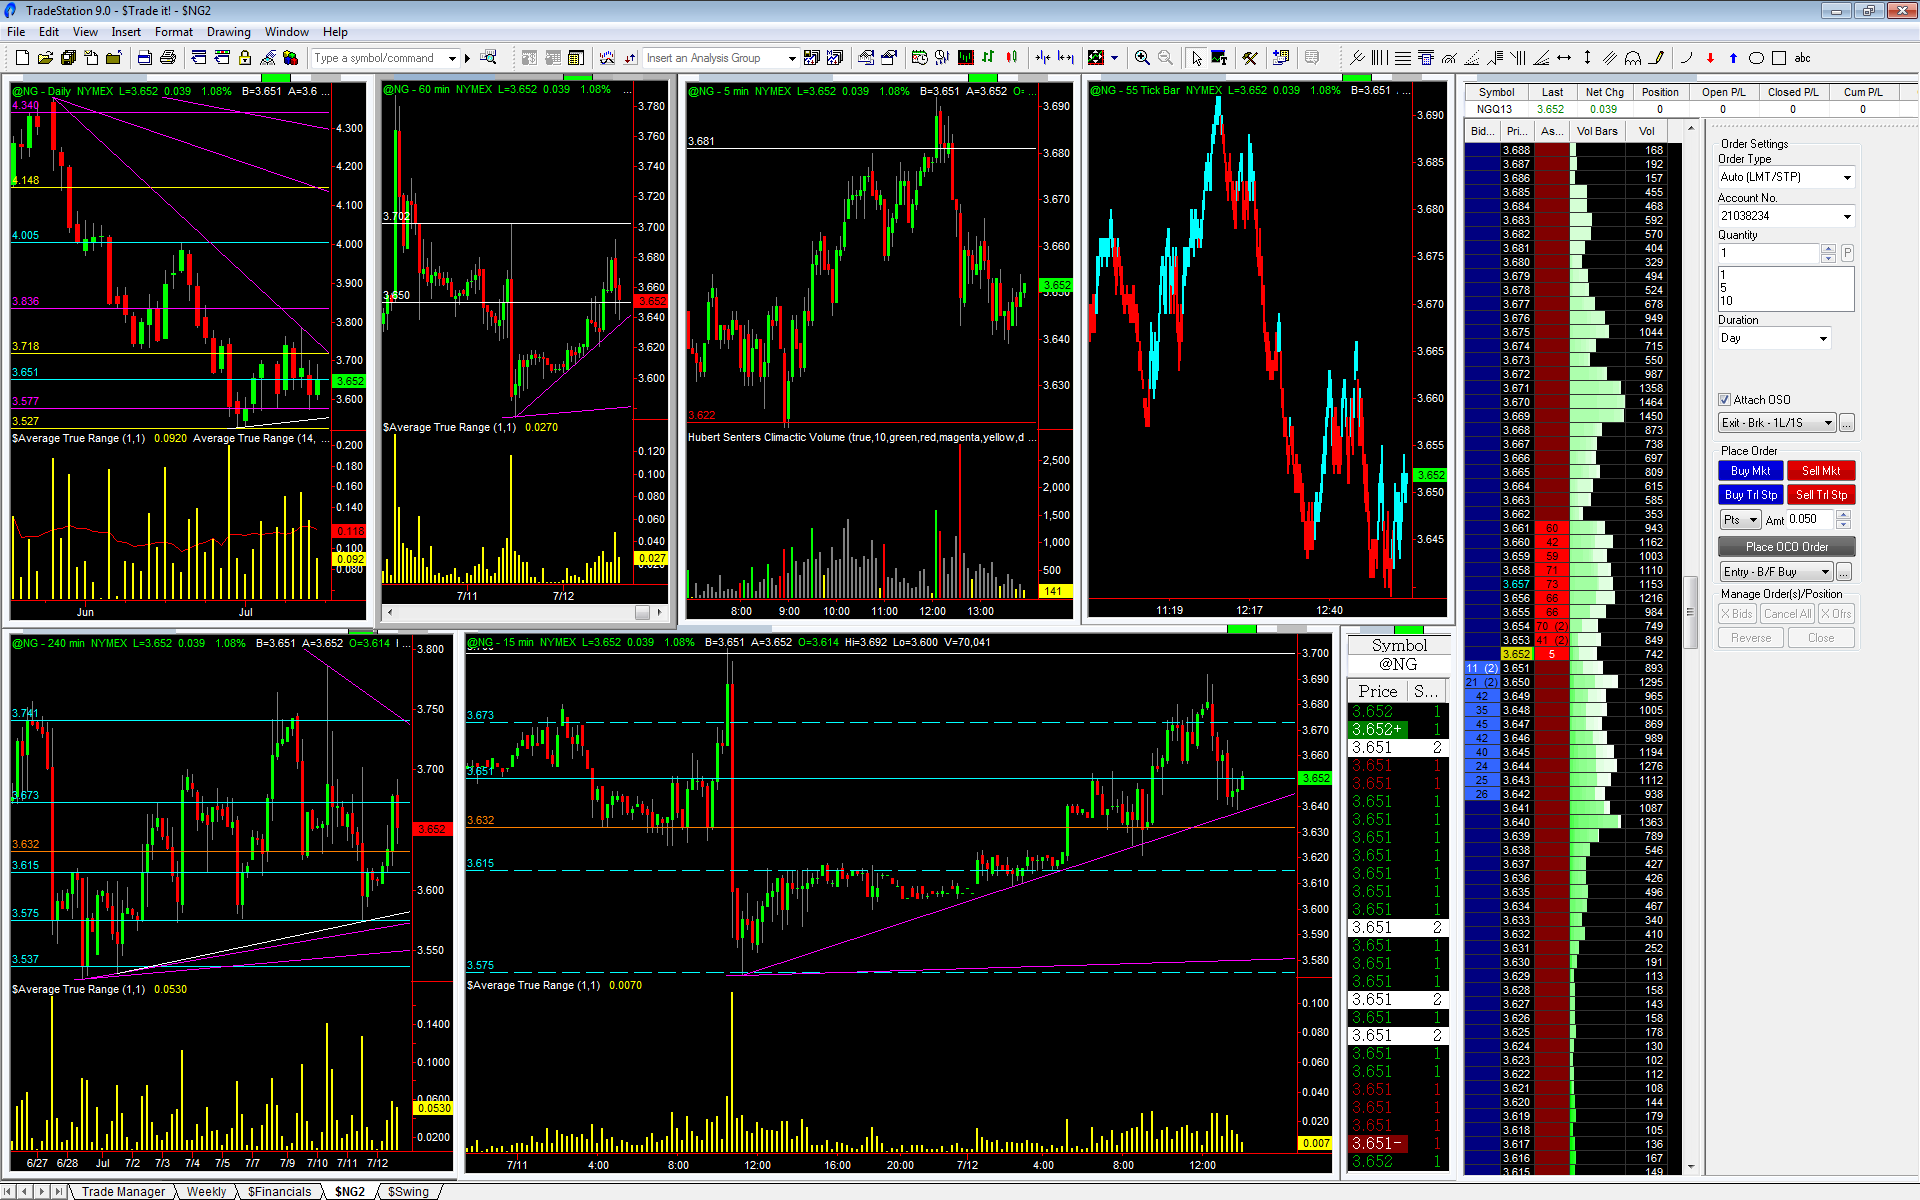Click the Open folder toolbar icon
The image size is (1920, 1200).
(45, 58)
